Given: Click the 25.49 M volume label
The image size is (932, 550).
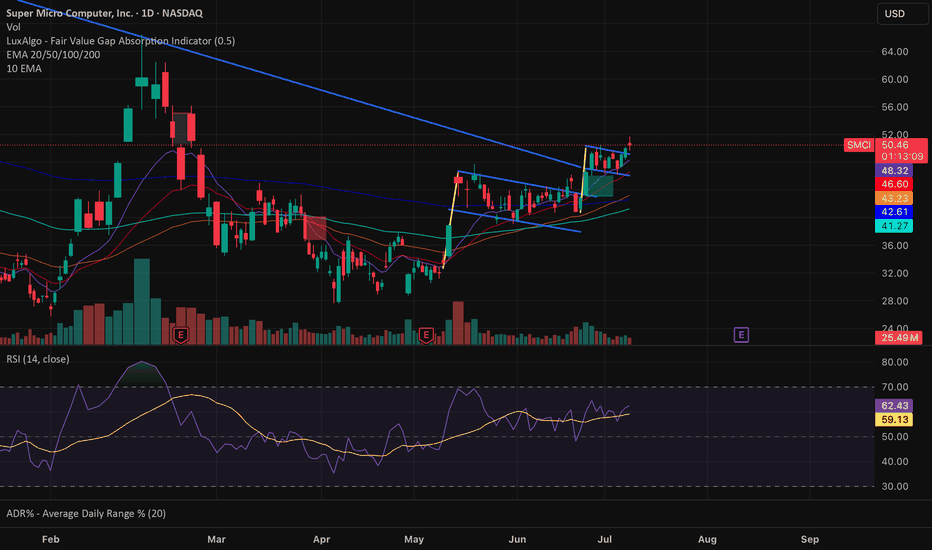Looking at the screenshot, I should 899,338.
